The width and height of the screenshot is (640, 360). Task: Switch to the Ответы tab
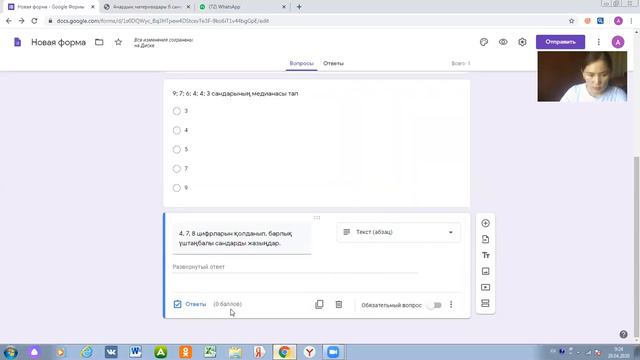click(333, 63)
